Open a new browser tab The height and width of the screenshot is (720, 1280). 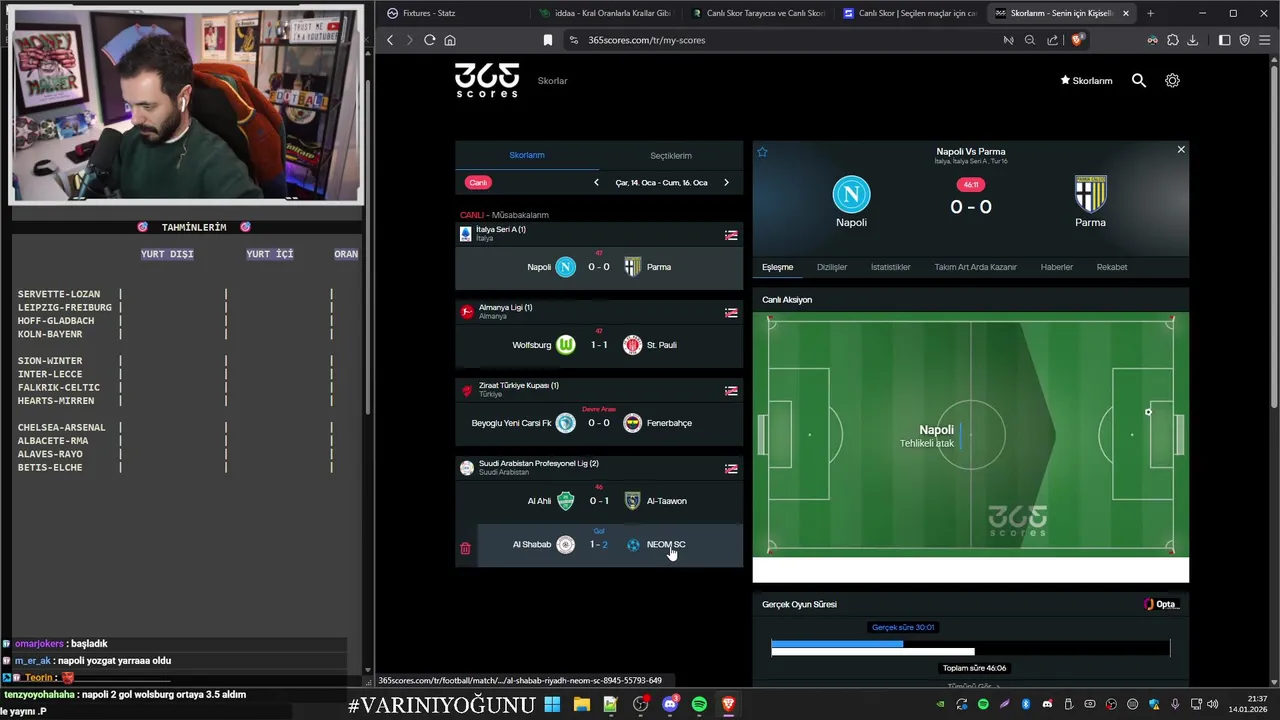click(1150, 13)
